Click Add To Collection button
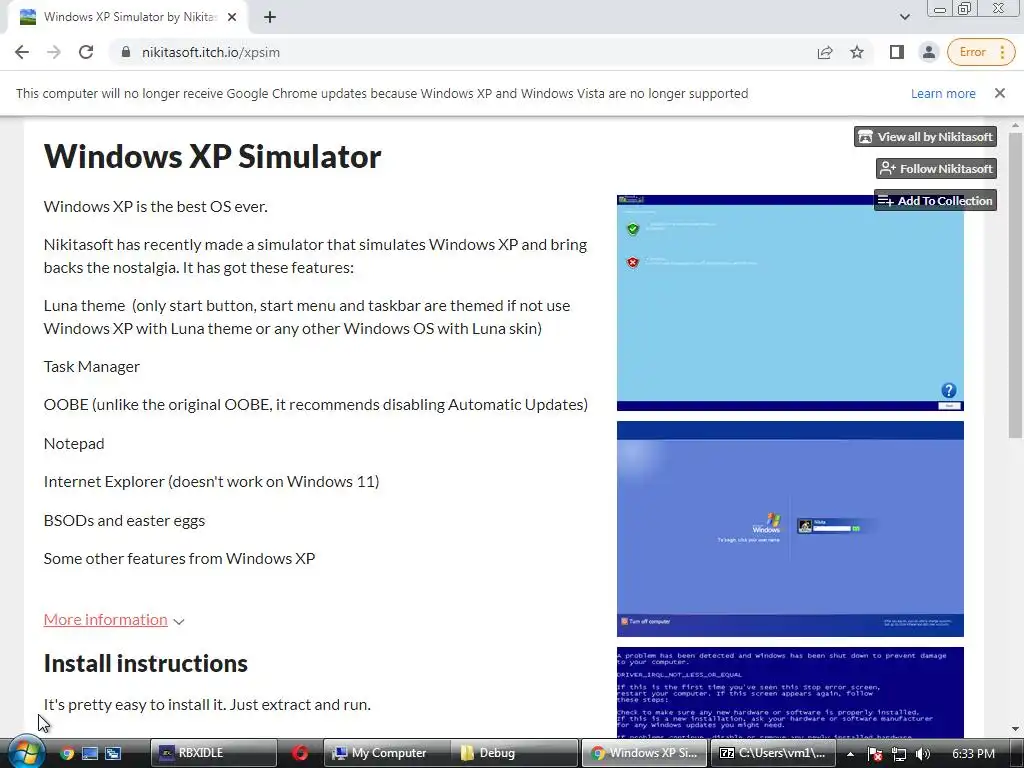This screenshot has width=1024, height=768. click(x=935, y=200)
